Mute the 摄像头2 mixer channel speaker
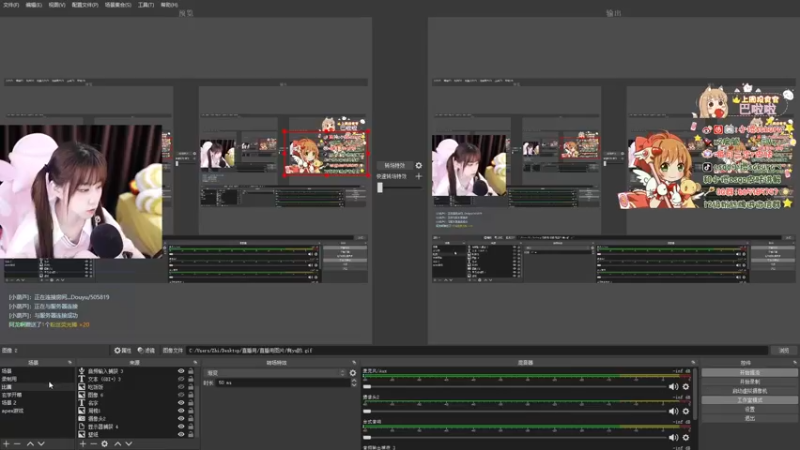 point(673,411)
